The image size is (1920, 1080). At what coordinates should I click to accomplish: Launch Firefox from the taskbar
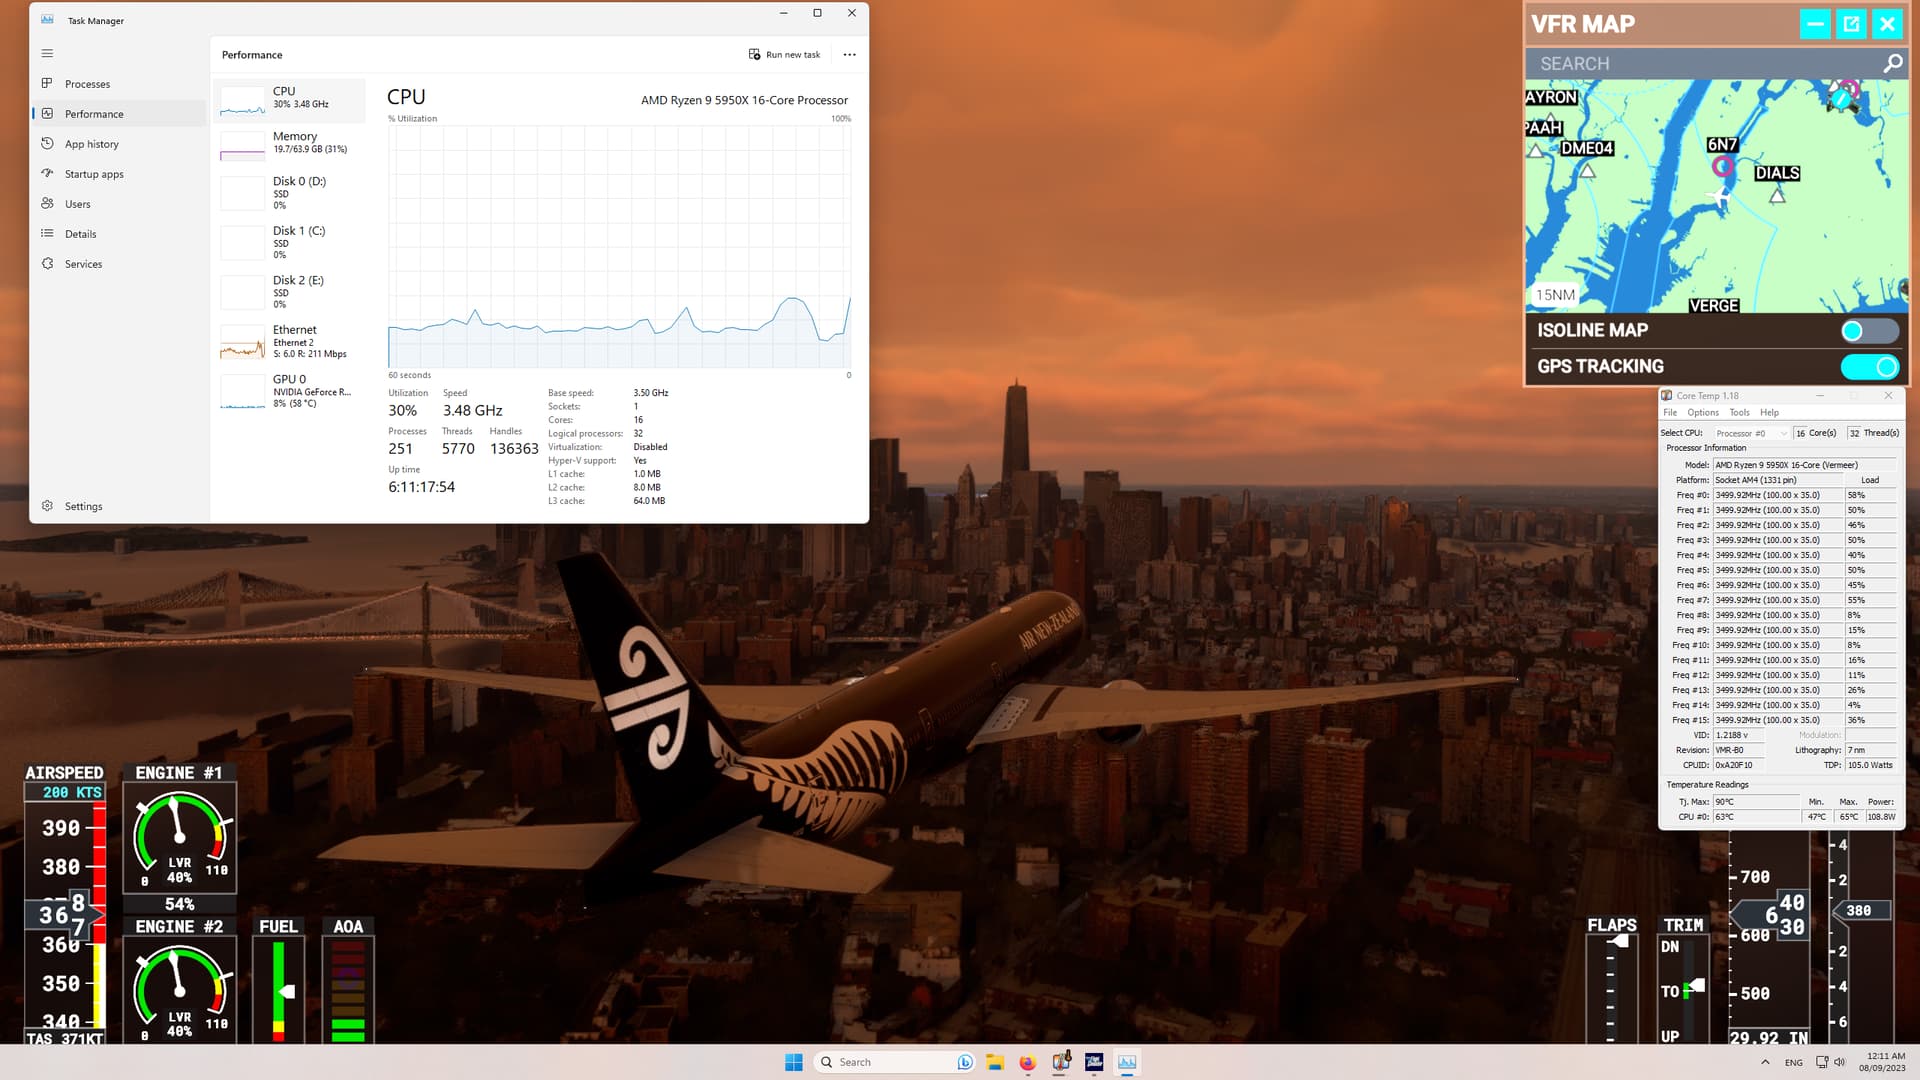(x=1027, y=1062)
